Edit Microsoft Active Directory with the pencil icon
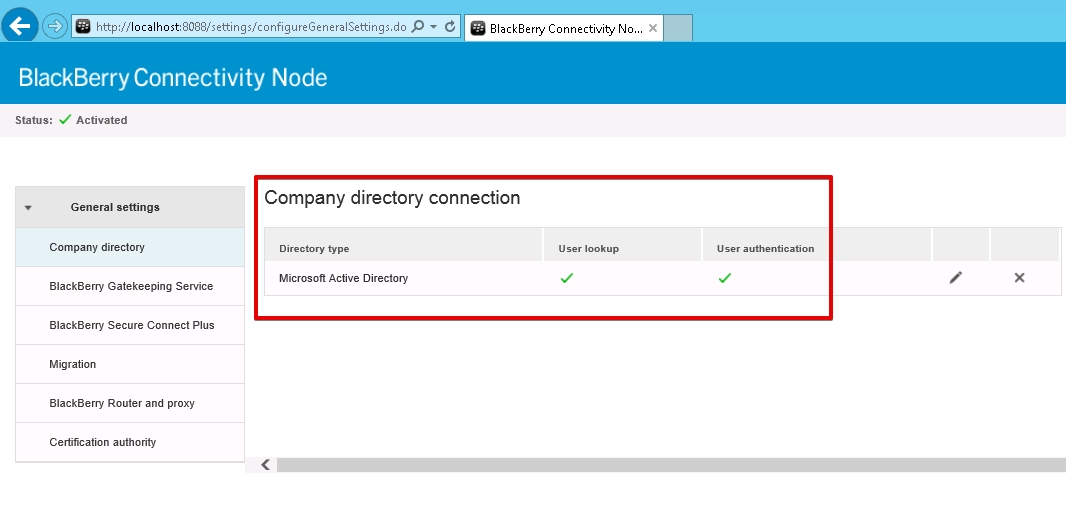This screenshot has height=526, width=1066. click(956, 278)
